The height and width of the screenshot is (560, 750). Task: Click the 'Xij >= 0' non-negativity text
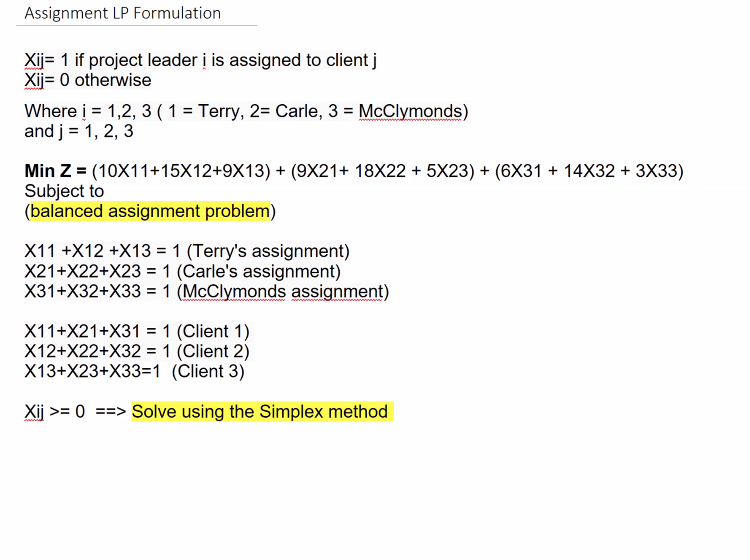[55, 411]
